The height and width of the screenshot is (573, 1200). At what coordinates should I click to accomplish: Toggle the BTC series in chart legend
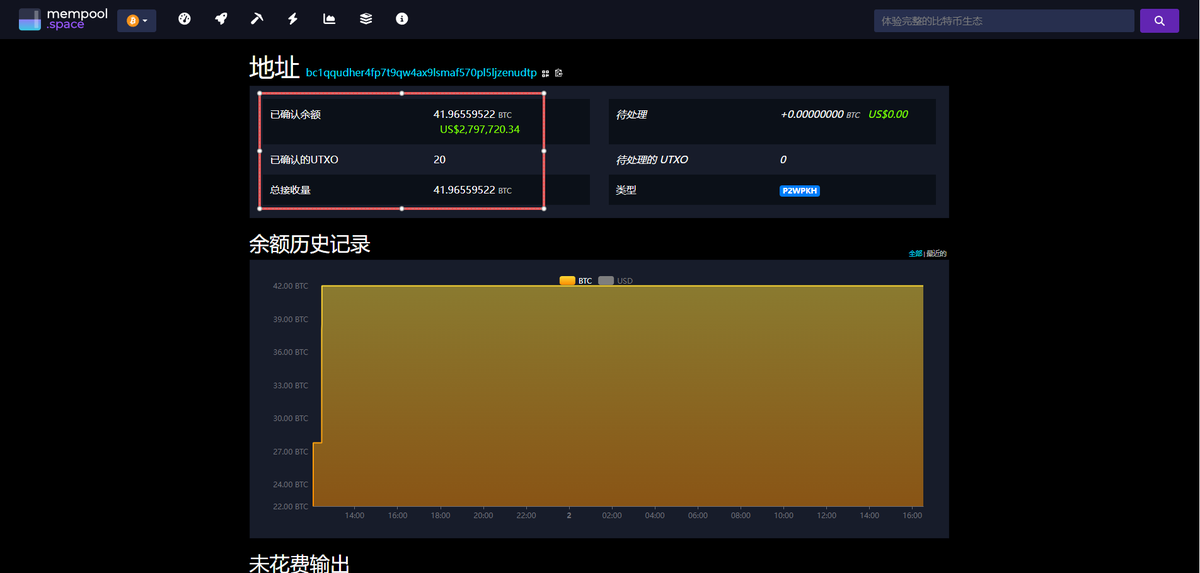pyautogui.click(x=576, y=281)
